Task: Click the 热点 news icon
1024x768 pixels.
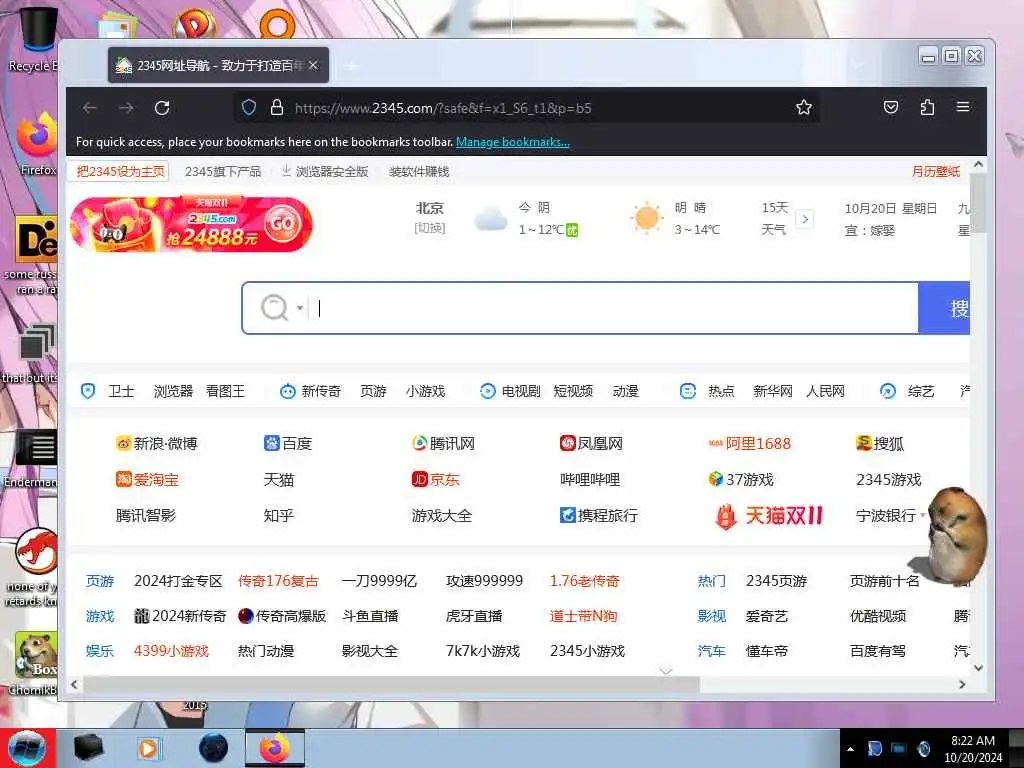Action: [688, 391]
